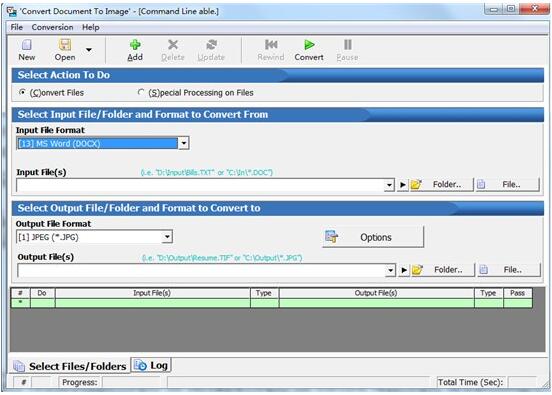
Task: Select (S)pecial Processing on Files radio button
Action: tap(141, 92)
